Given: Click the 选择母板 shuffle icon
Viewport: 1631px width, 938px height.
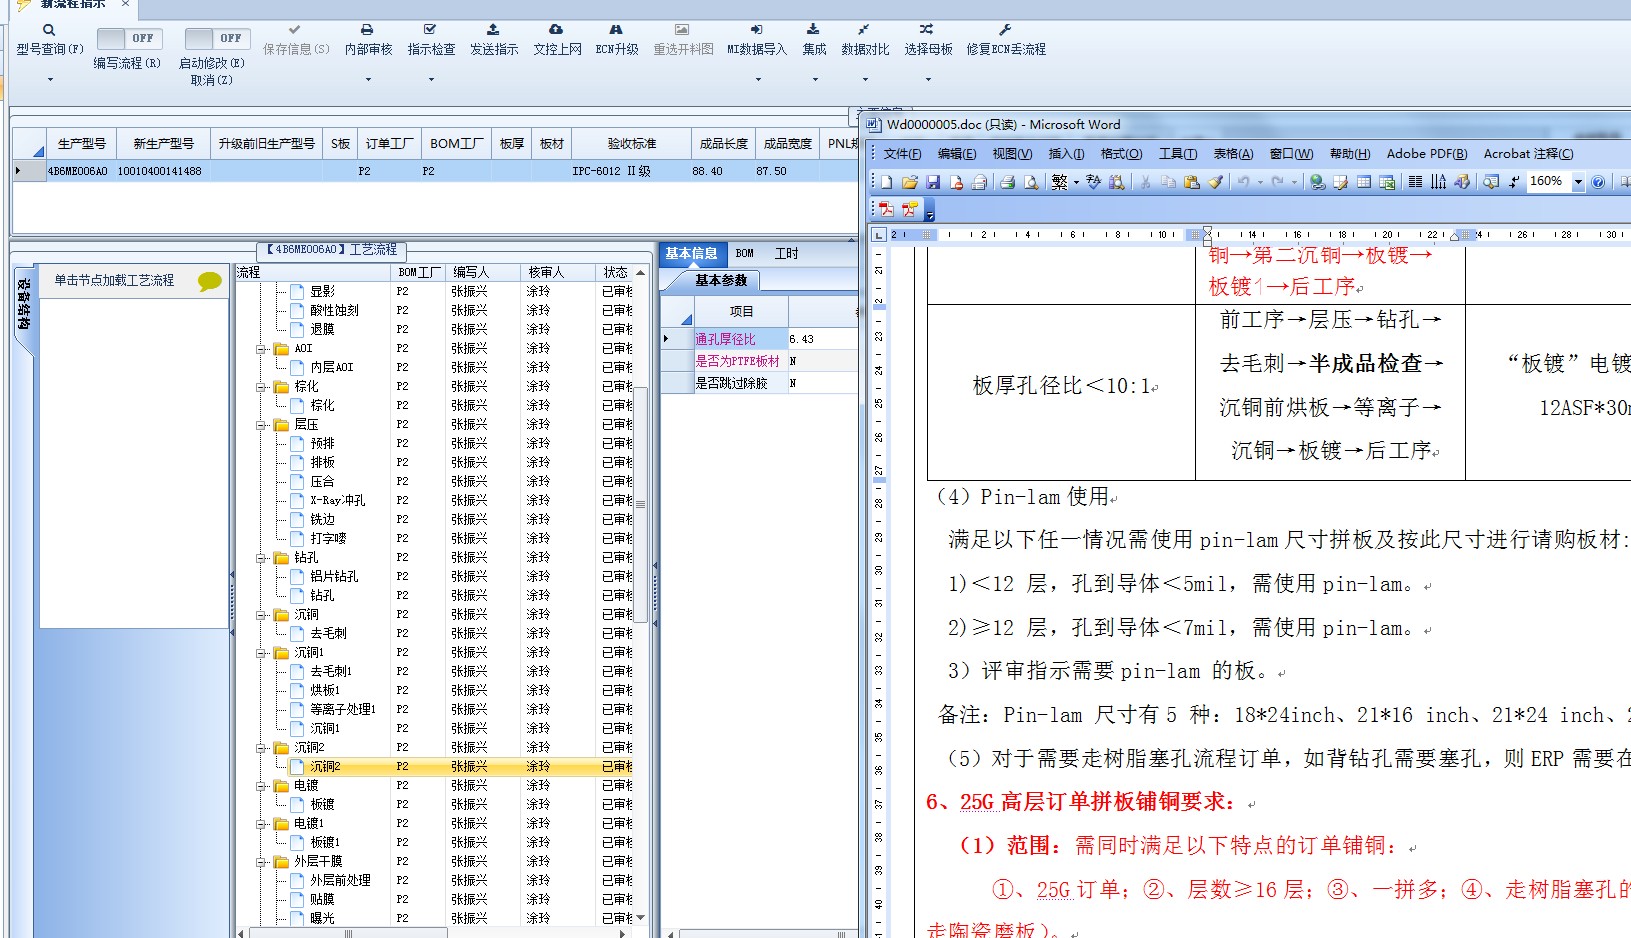Looking at the screenshot, I should pos(927,30).
